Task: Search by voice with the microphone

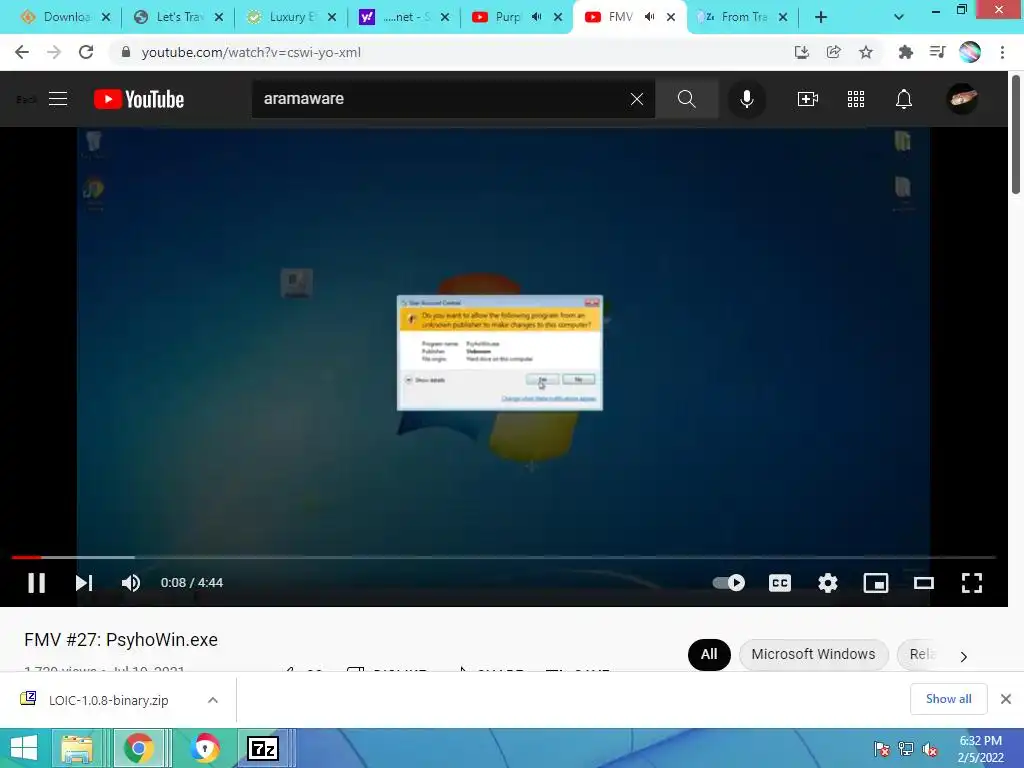Action: click(x=746, y=99)
